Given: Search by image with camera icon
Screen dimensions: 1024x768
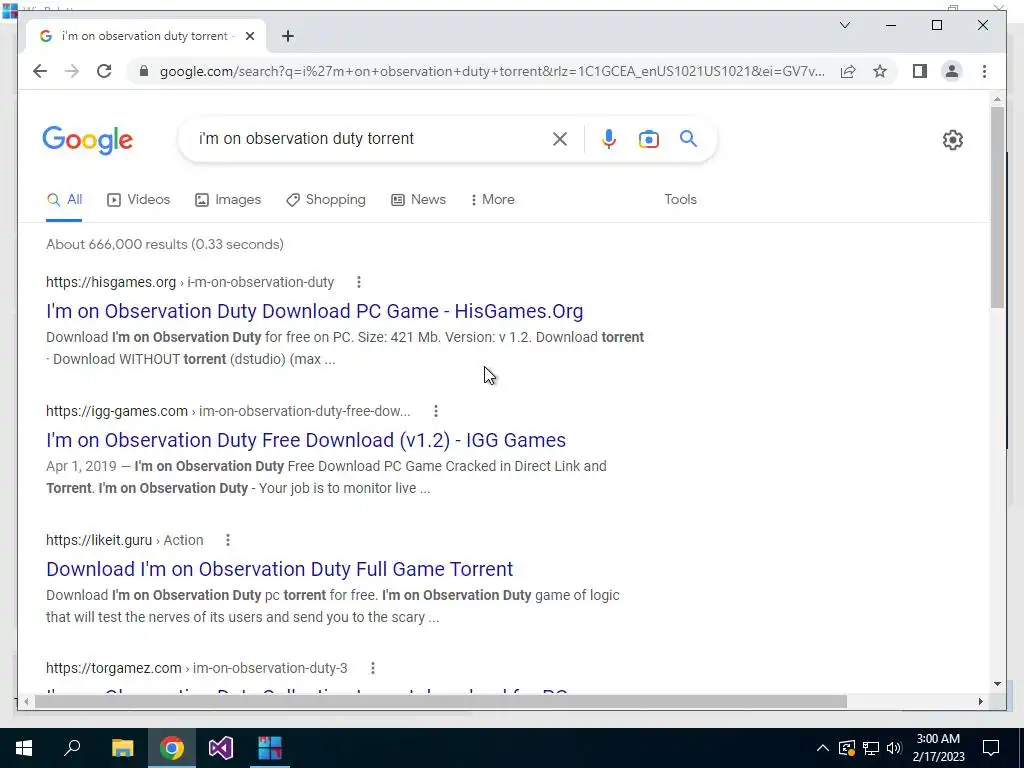Looking at the screenshot, I should (648, 138).
